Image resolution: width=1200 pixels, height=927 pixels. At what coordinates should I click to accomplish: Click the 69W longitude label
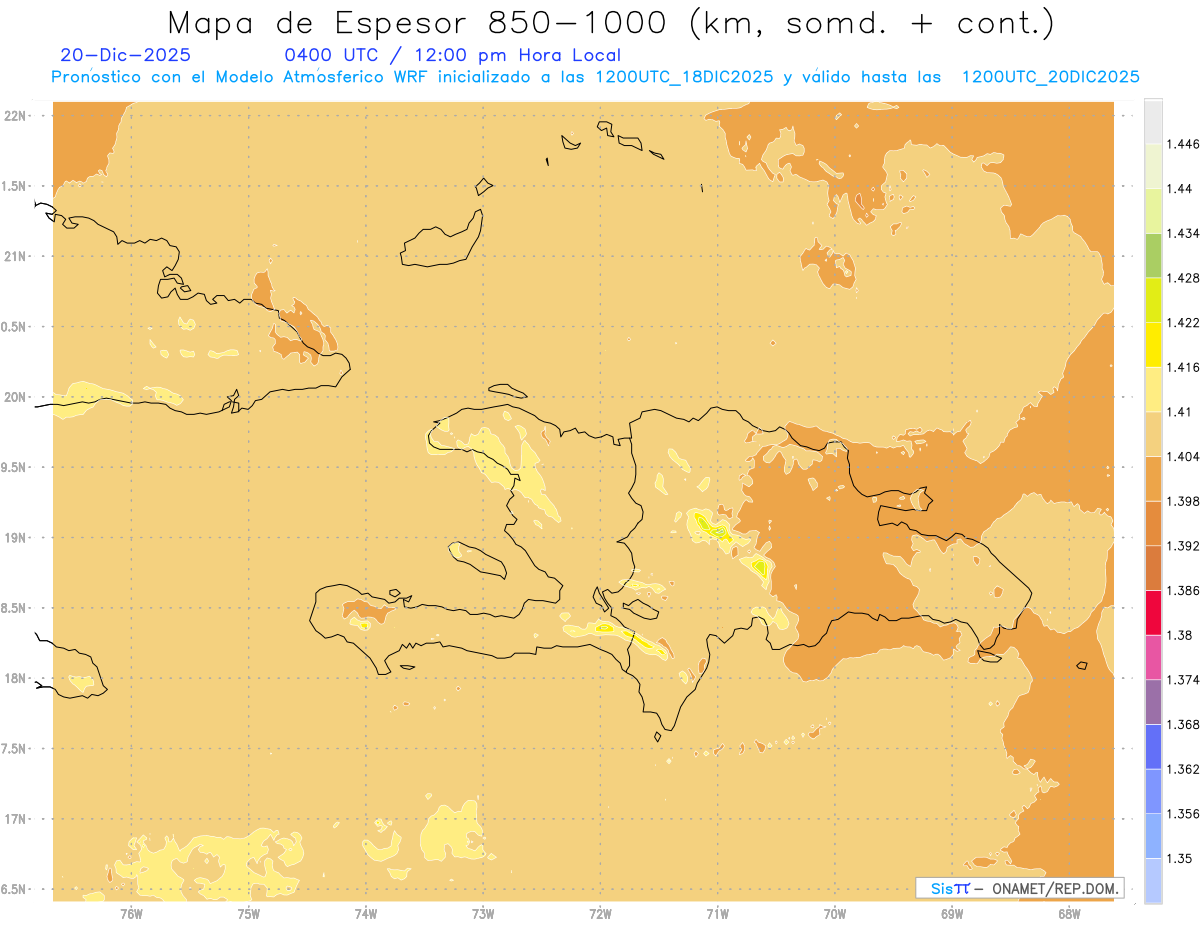pos(952,914)
